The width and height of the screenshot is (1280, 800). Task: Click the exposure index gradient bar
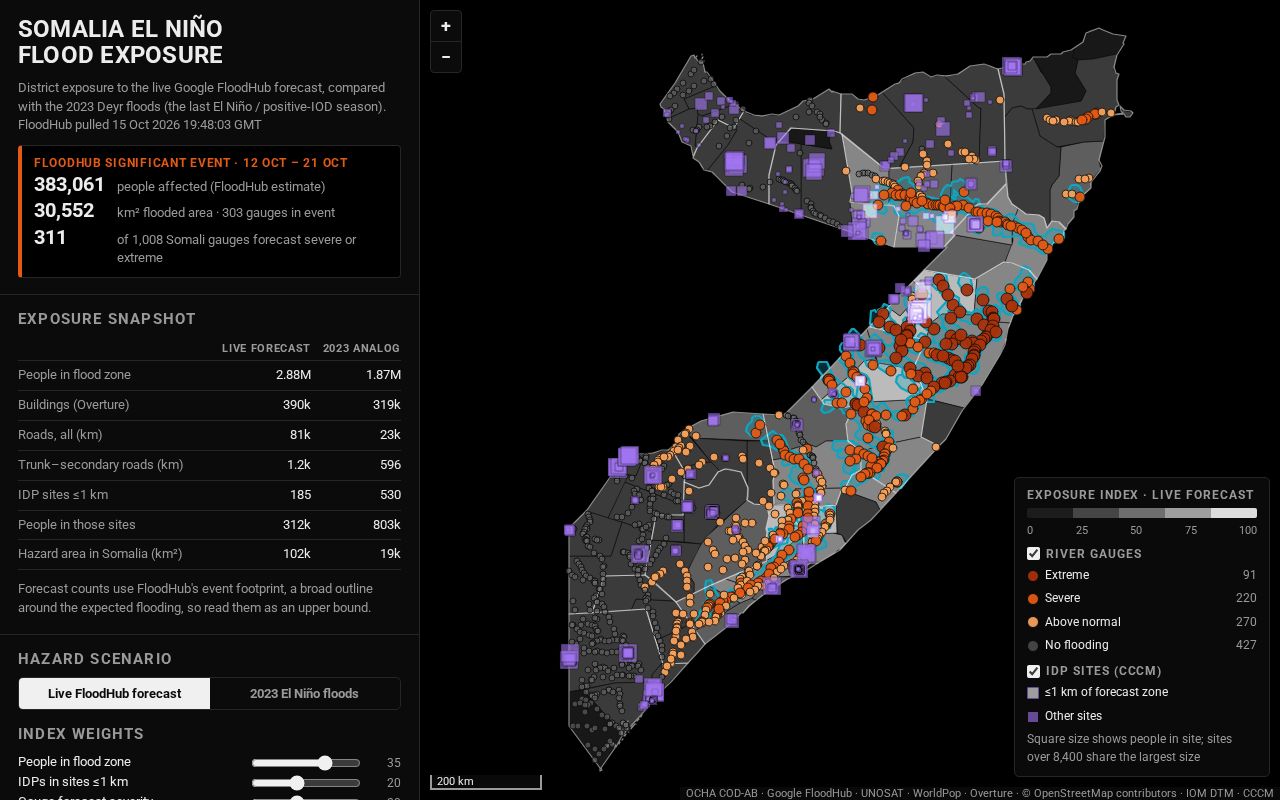1142,513
